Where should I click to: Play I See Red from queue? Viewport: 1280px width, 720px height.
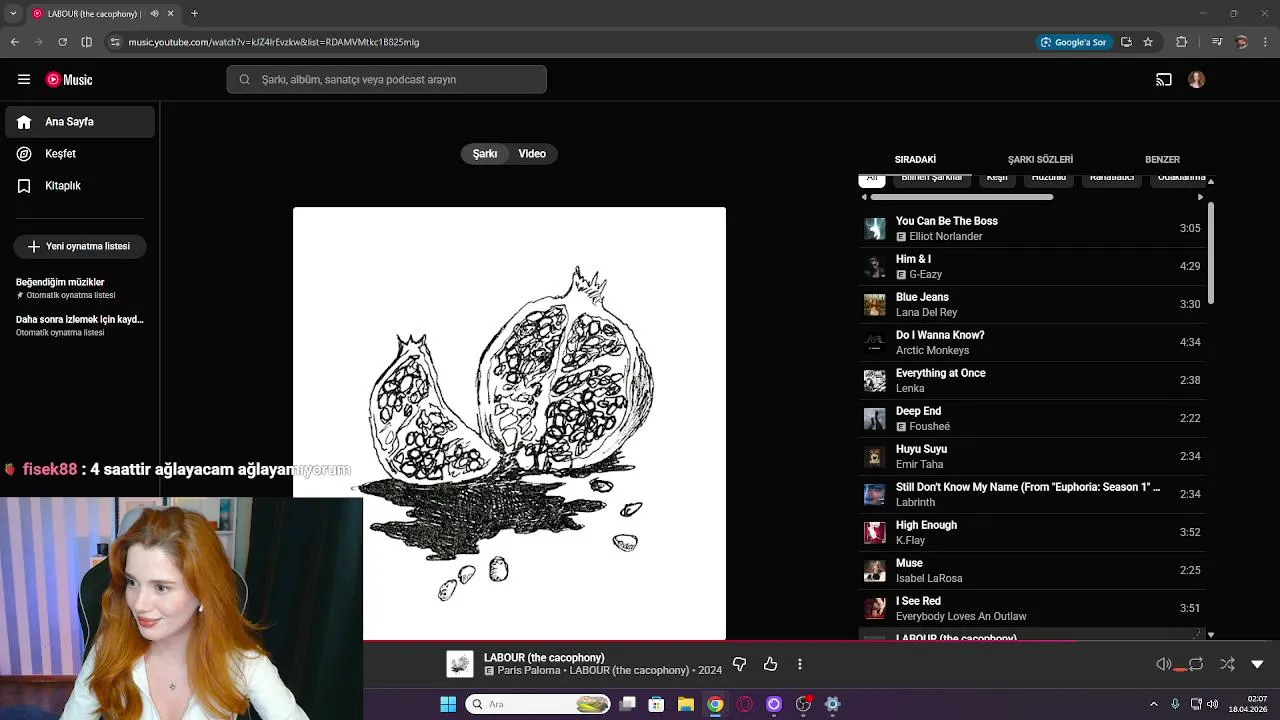click(1032, 609)
